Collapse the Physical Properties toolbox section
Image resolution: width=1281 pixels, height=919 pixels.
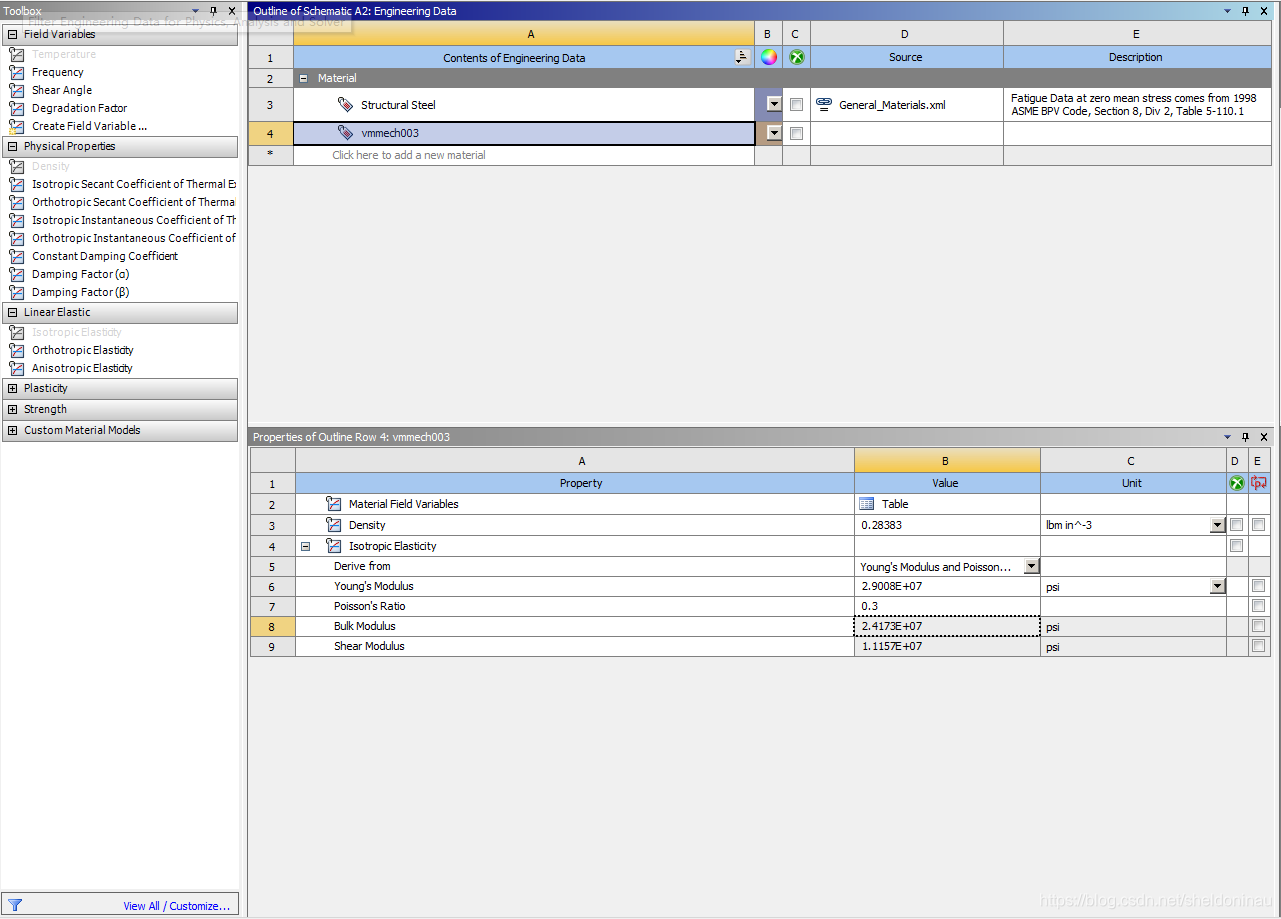(x=13, y=146)
